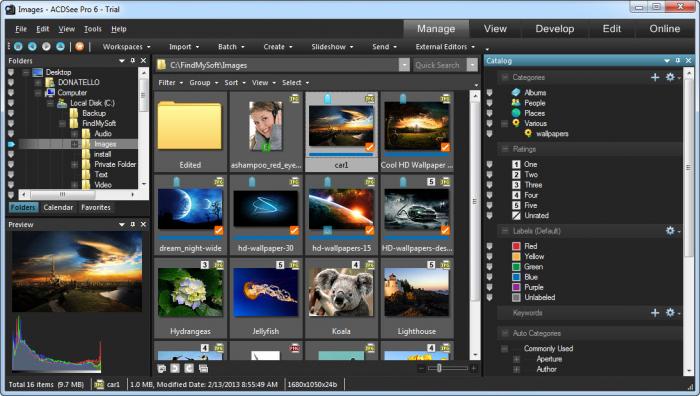Untag car1 using its orange checkbox

(x=370, y=147)
